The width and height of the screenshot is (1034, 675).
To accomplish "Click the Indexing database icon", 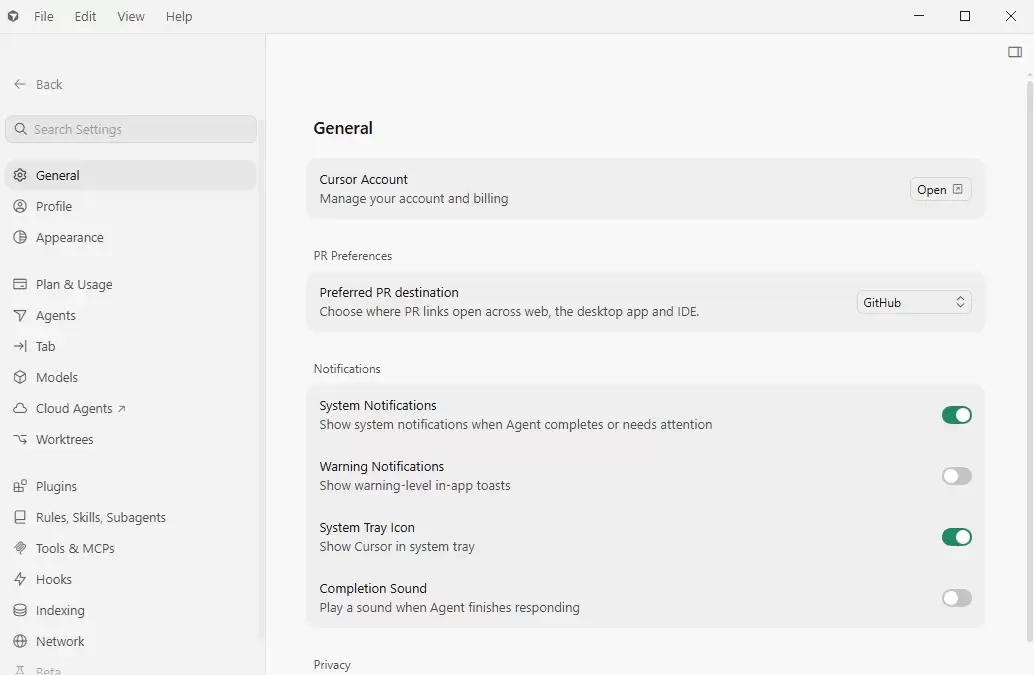I will click(x=20, y=610).
